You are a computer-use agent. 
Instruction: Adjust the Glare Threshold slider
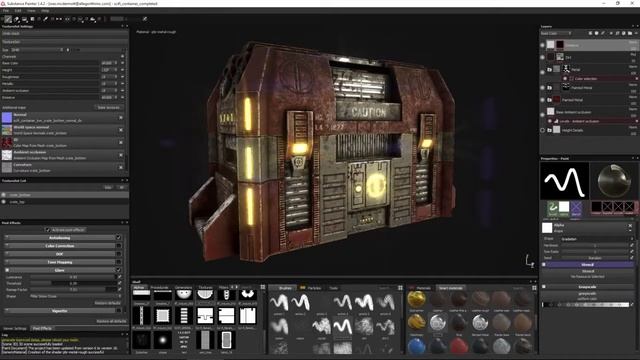coord(73,283)
